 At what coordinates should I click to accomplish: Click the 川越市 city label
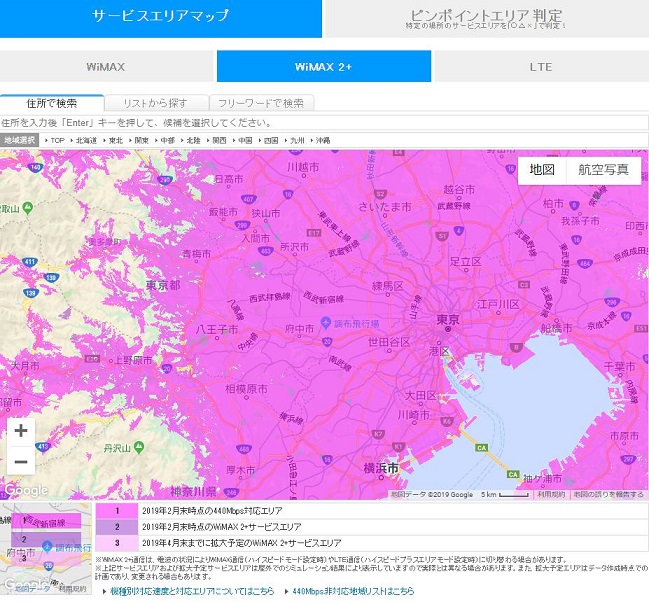303,167
